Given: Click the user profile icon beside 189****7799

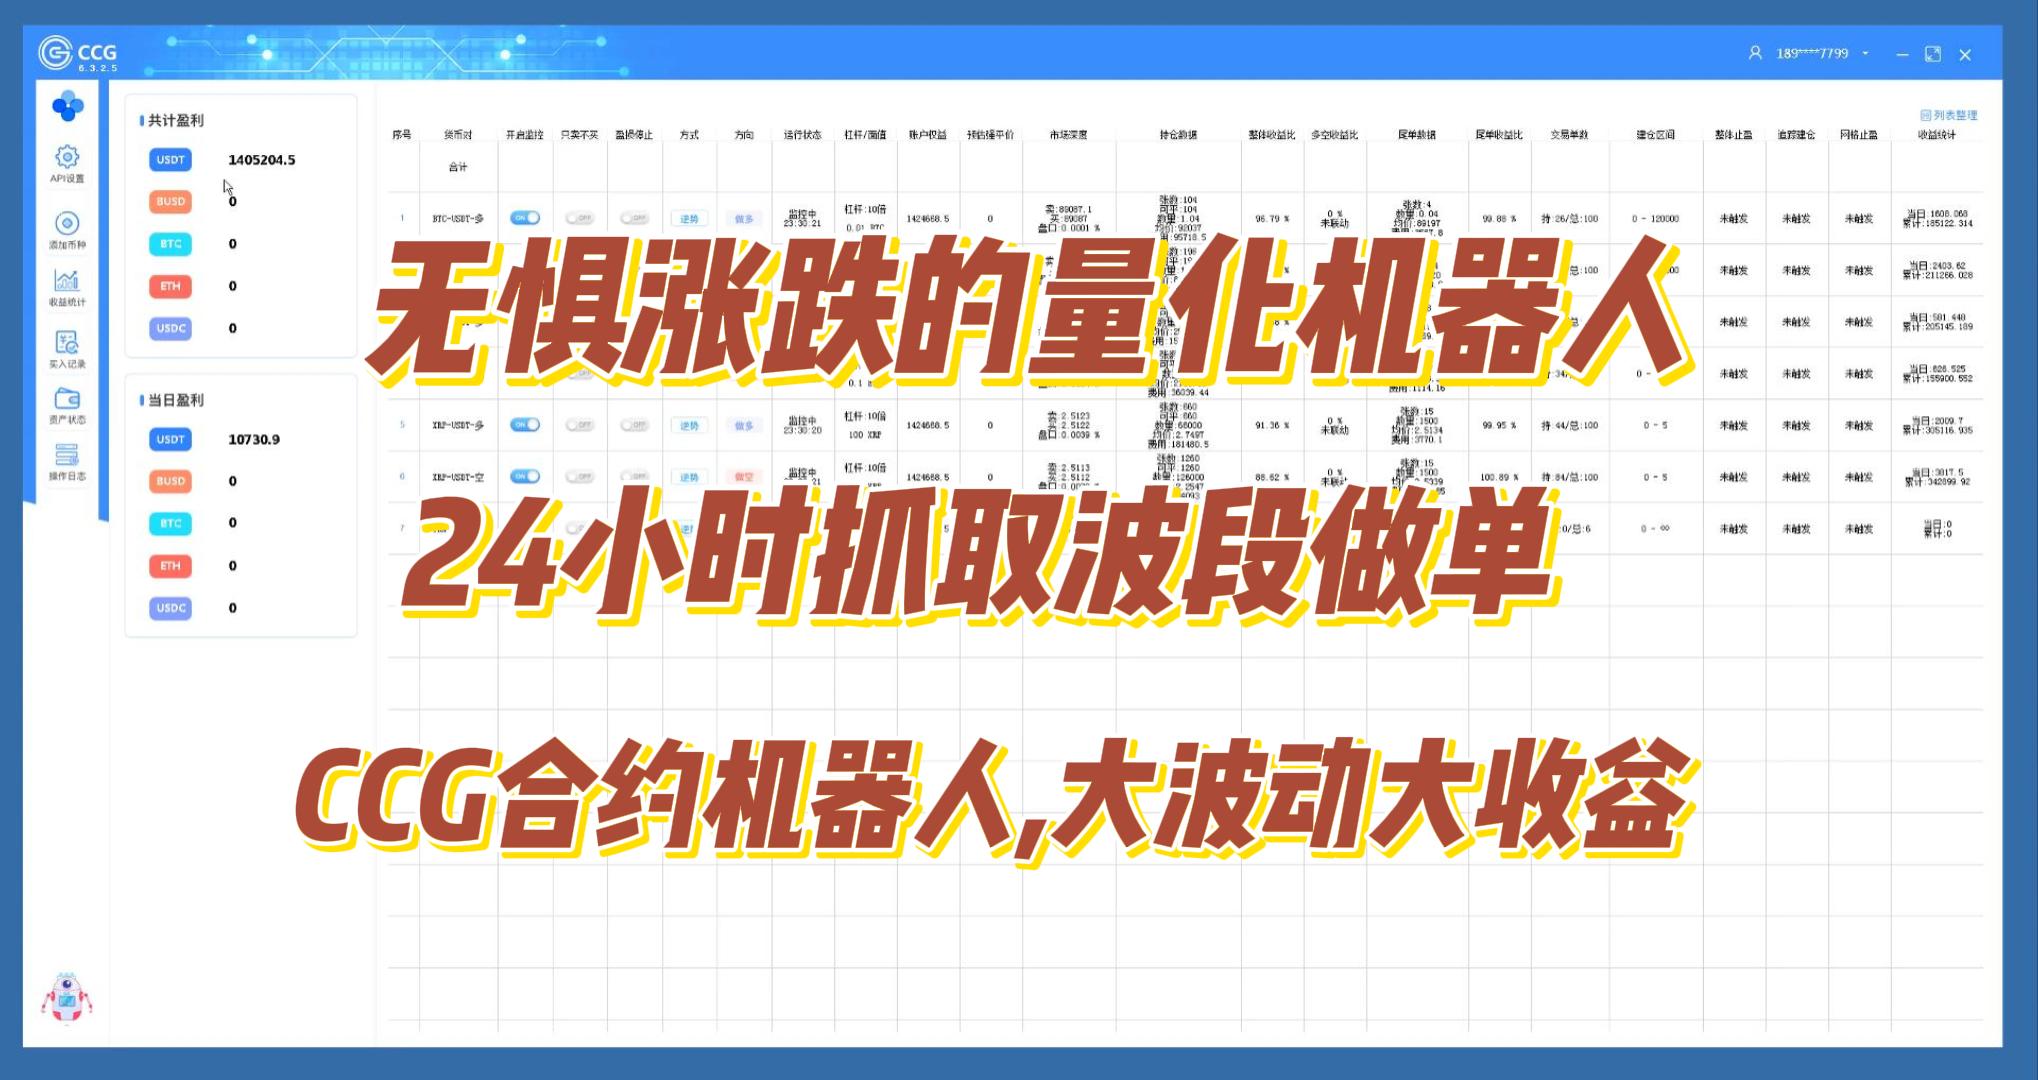Looking at the screenshot, I should click(x=1755, y=53).
